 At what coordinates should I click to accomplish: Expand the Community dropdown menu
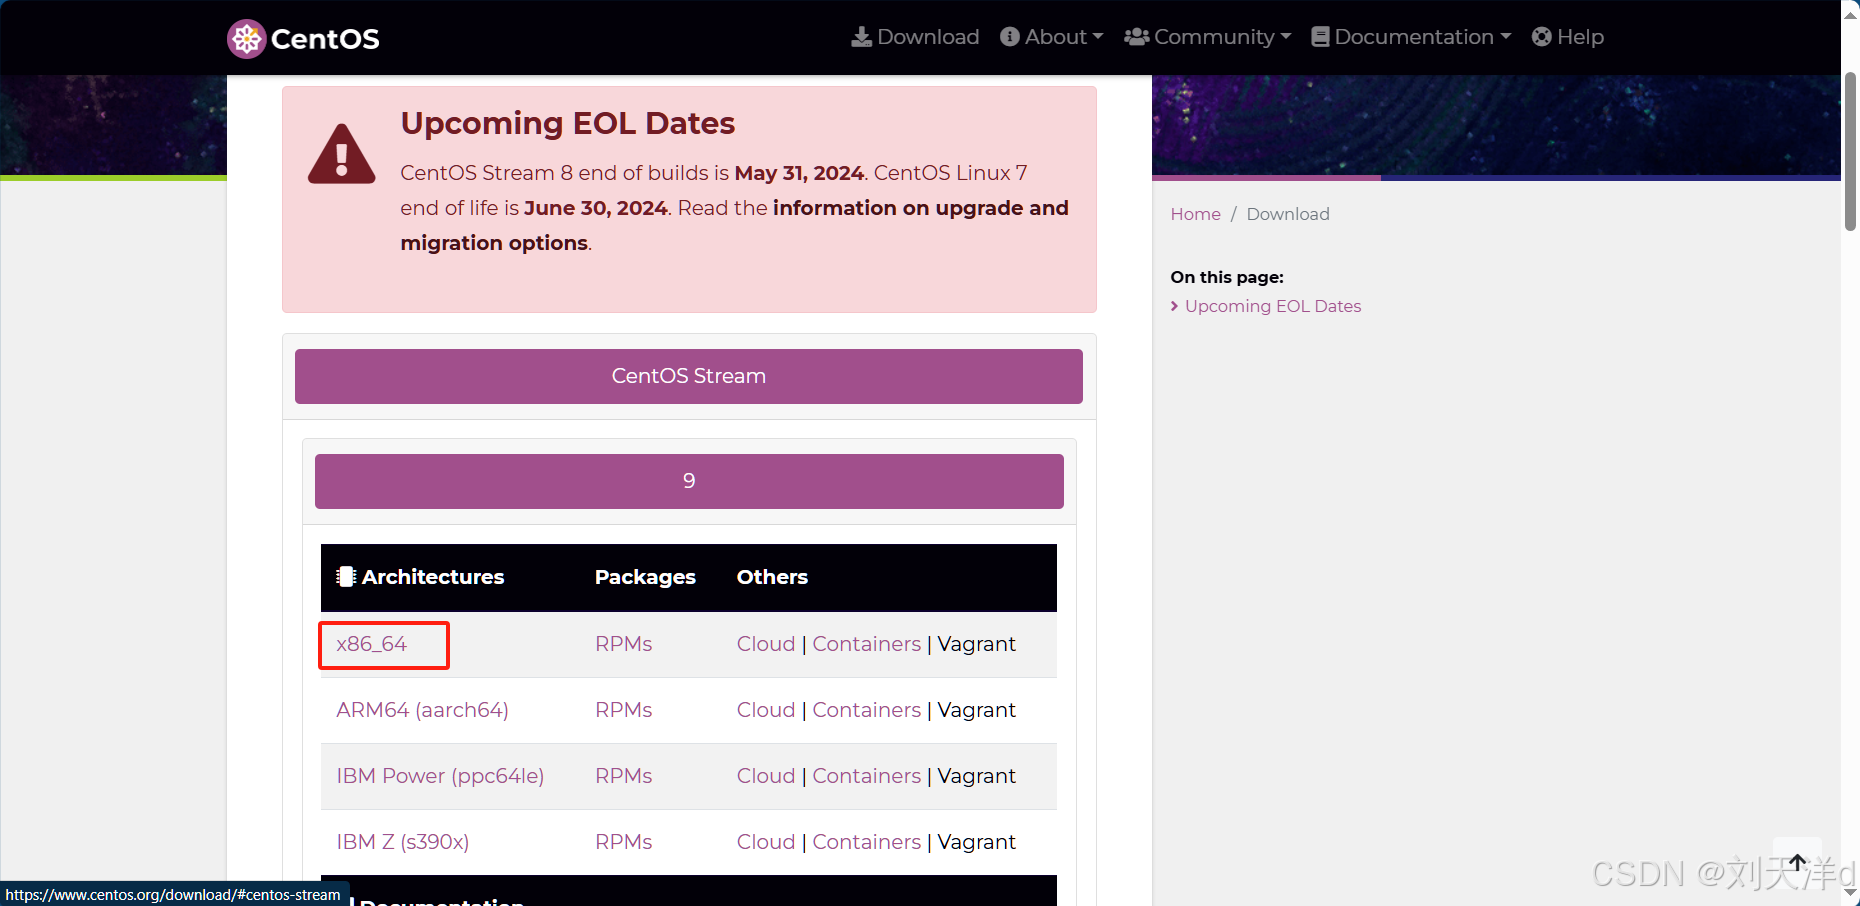(1207, 37)
